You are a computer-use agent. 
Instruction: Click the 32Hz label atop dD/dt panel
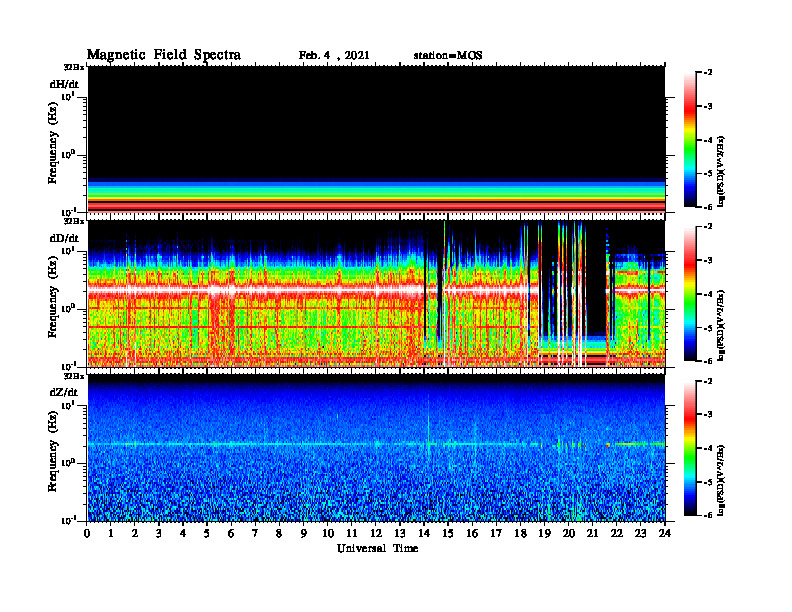[74, 221]
